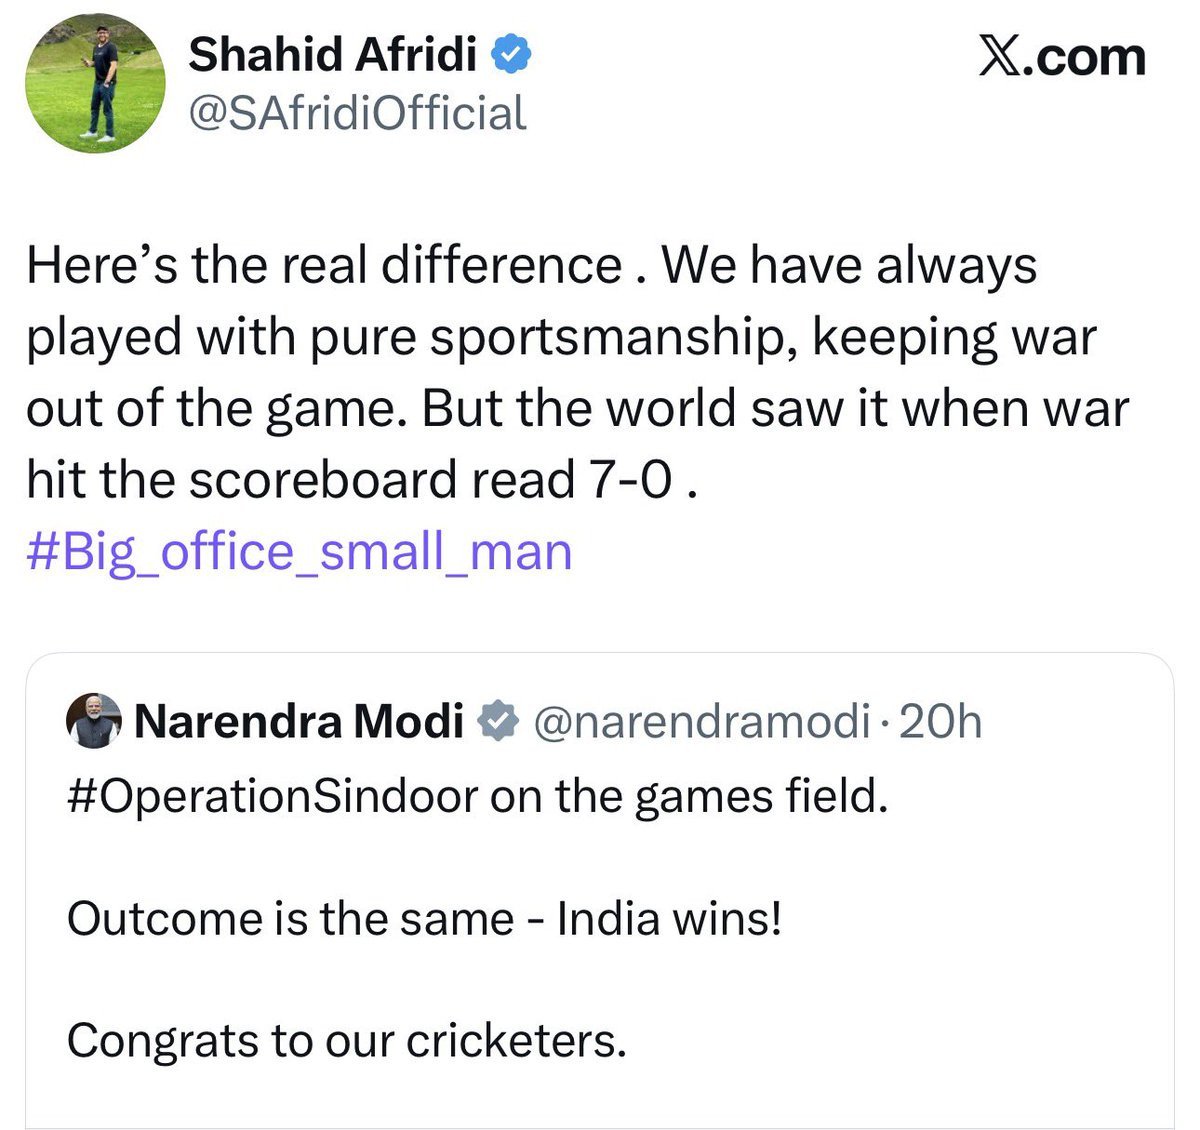Screen dimensions: 1200x1130
Task: Open the @SAfridiOfficial handle
Action: coord(357,113)
